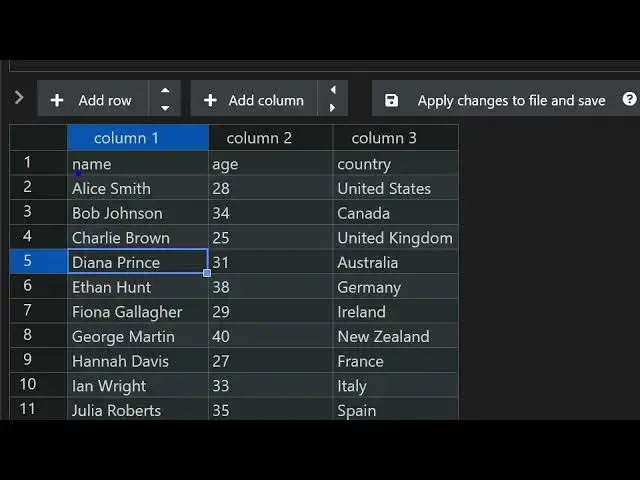Image resolution: width=640 pixels, height=480 pixels.
Task: Select the 'Ireland' cell
Action: click(396, 311)
